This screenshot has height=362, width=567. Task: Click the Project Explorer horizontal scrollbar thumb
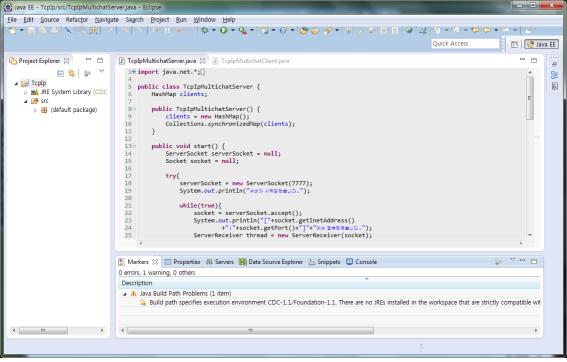[43, 331]
